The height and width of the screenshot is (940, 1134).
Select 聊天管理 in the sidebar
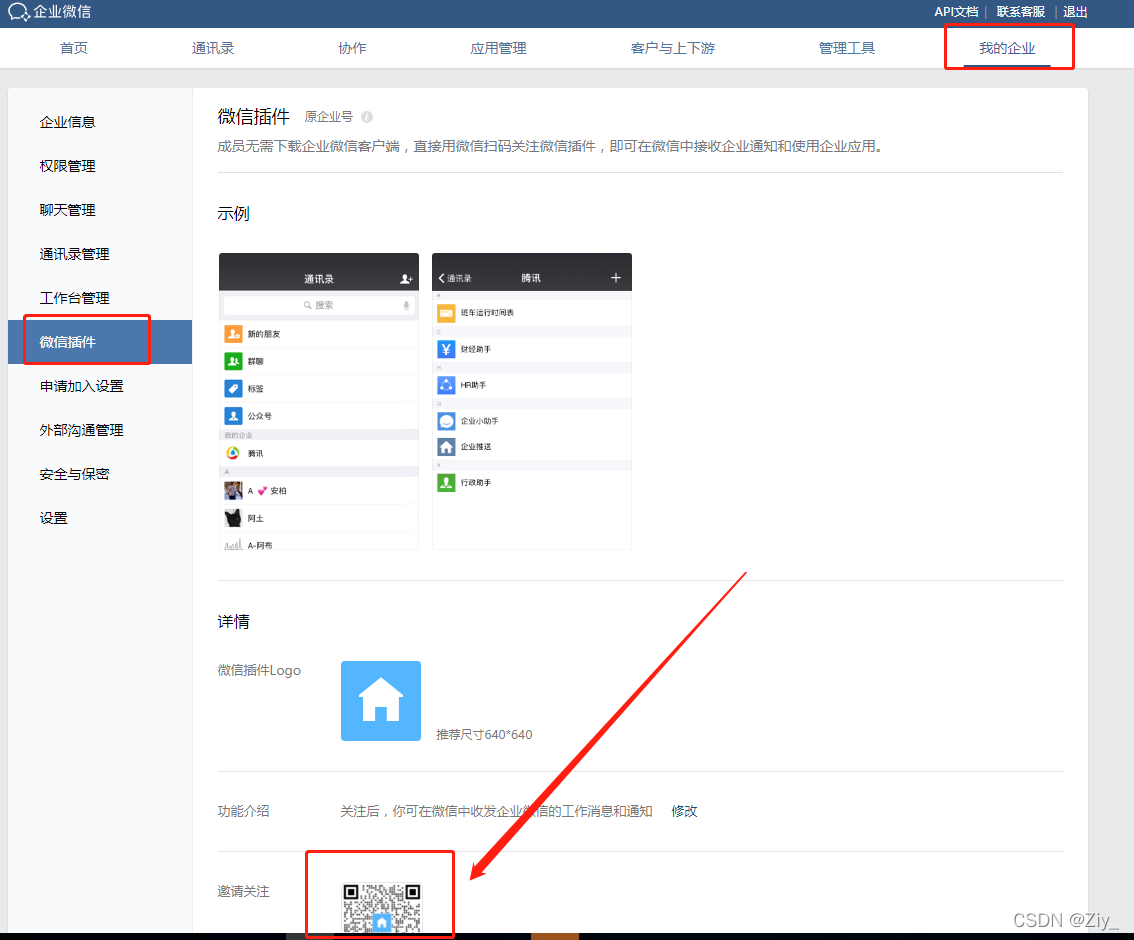point(67,210)
